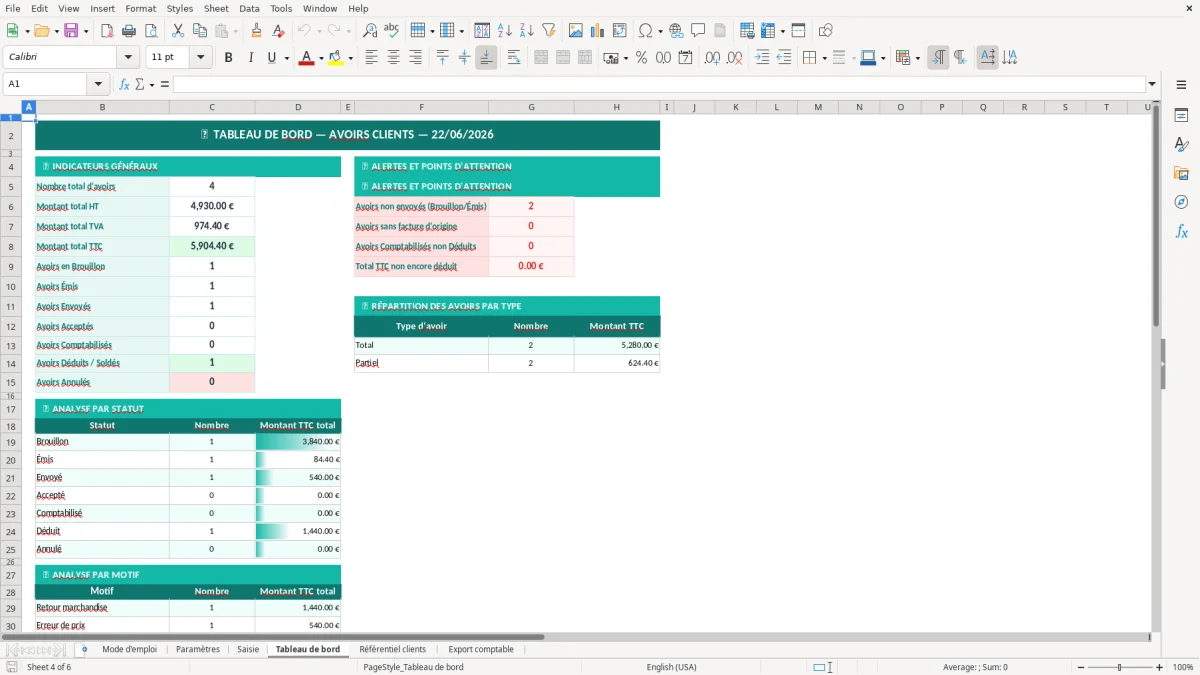The width and height of the screenshot is (1200, 675).
Task: Click the Insert Image icon
Action: tap(576, 31)
